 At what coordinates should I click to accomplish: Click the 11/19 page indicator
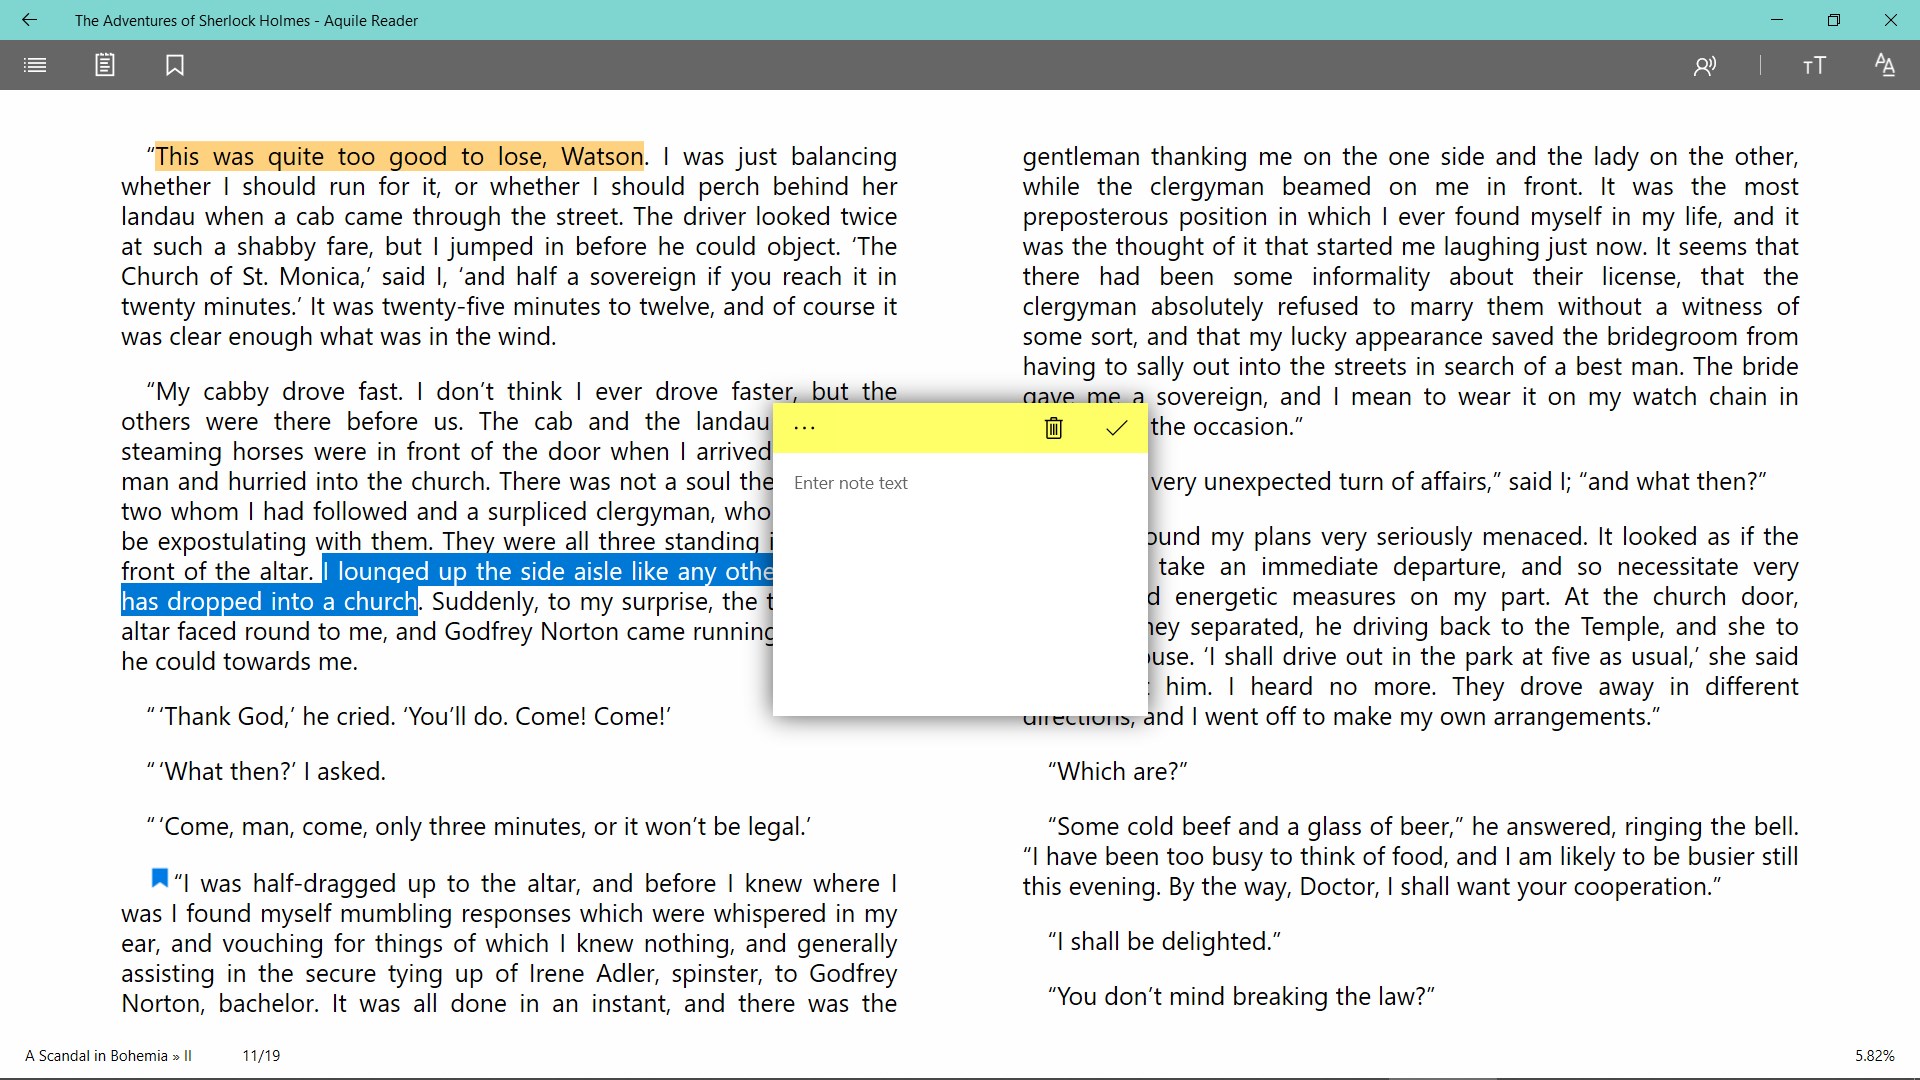point(261,1056)
